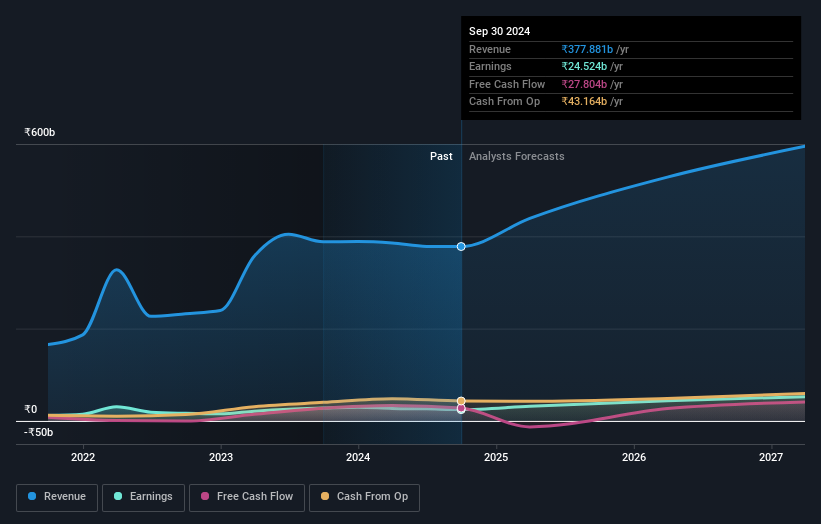The height and width of the screenshot is (524, 821).
Task: Click the -₹50b y-axis label
Action: (38, 432)
